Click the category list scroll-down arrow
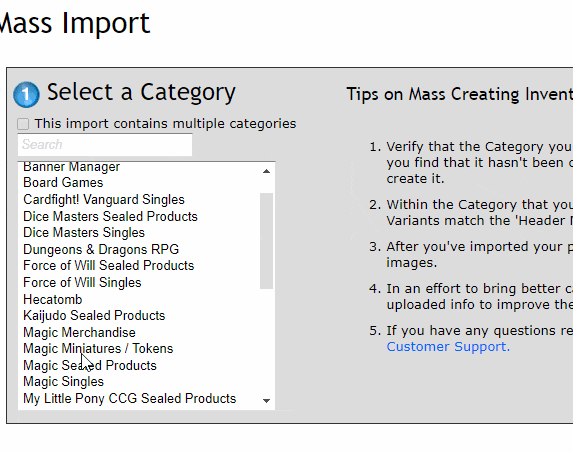This screenshot has width=573, height=452. (x=266, y=401)
